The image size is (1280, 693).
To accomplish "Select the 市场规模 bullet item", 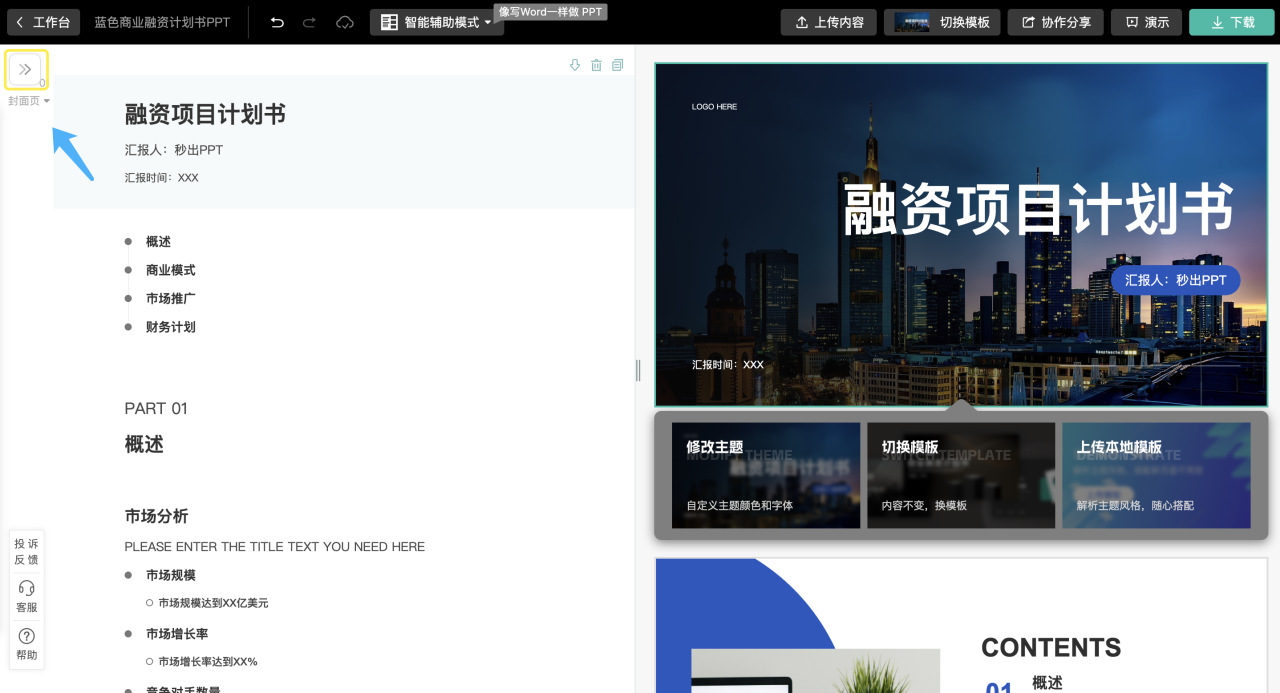I will click(x=170, y=575).
